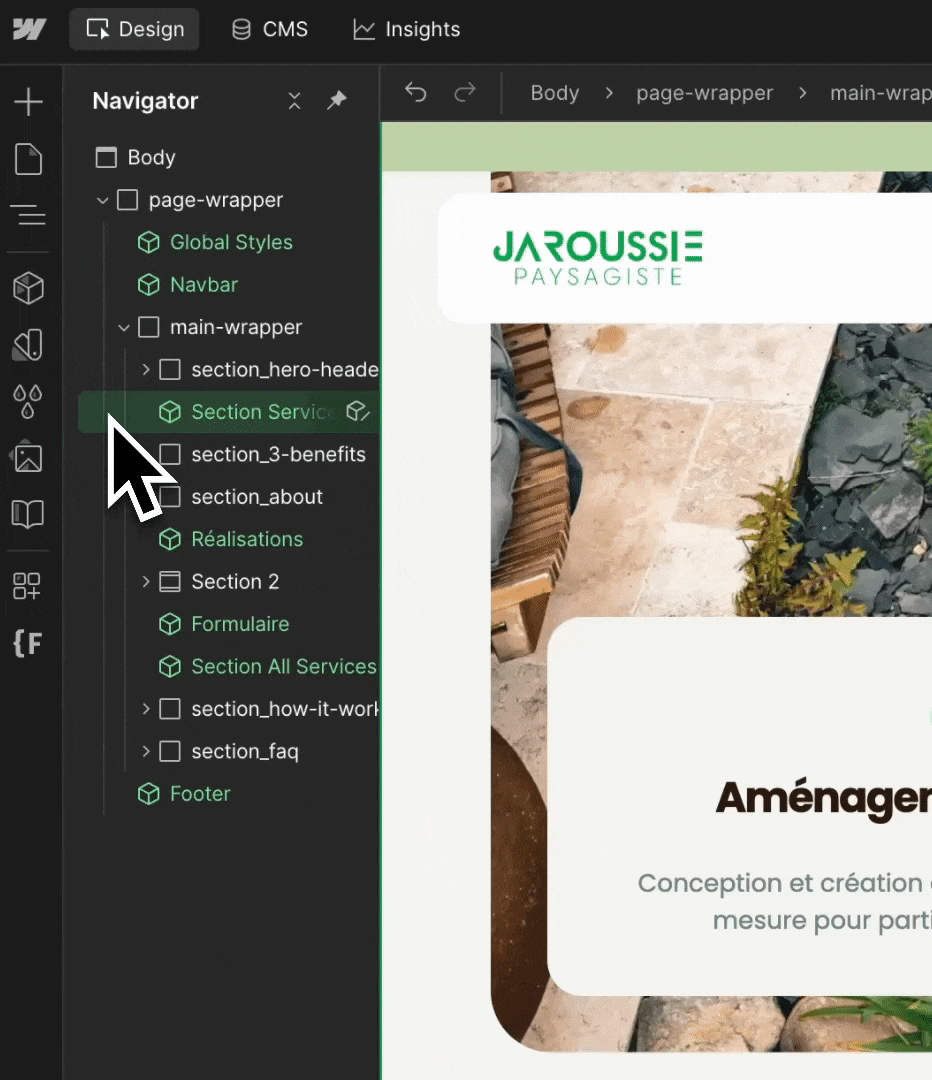932x1080 pixels.
Task: Expand the section_hero-header node
Action: coord(145,370)
